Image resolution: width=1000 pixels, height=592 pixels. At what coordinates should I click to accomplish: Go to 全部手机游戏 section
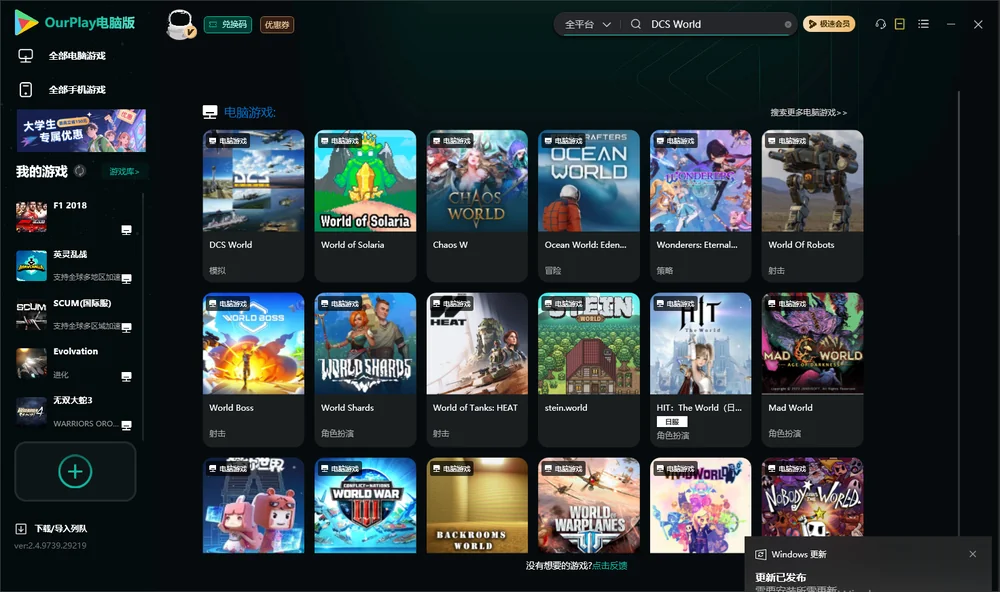pos(77,90)
